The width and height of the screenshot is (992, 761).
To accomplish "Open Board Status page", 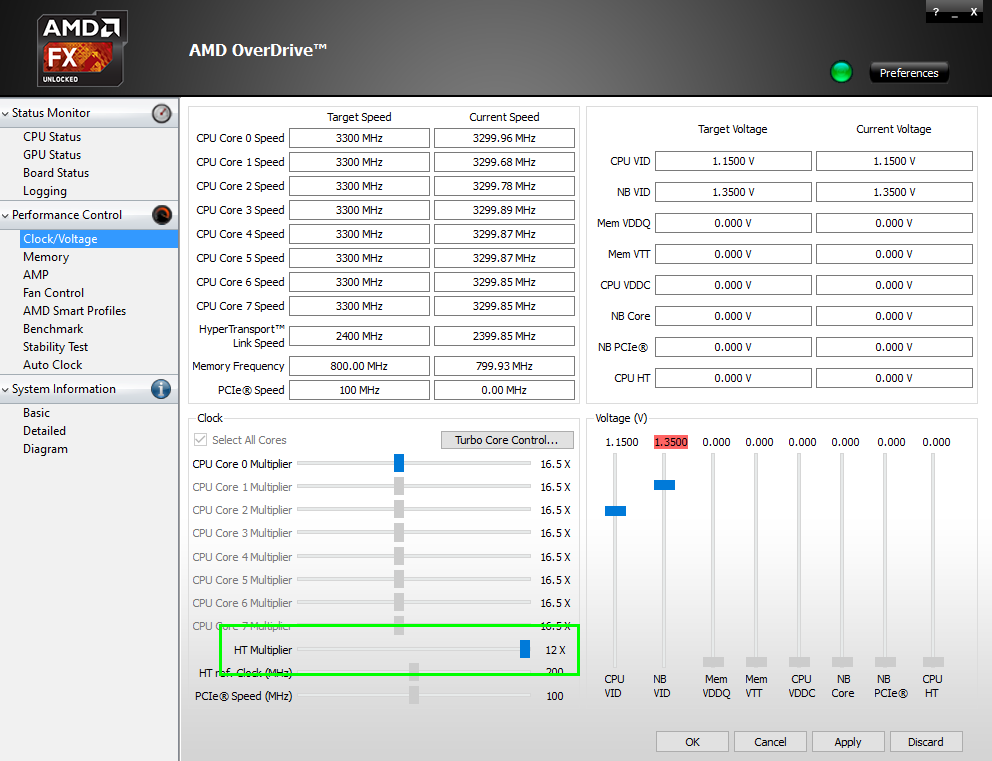I will point(56,173).
